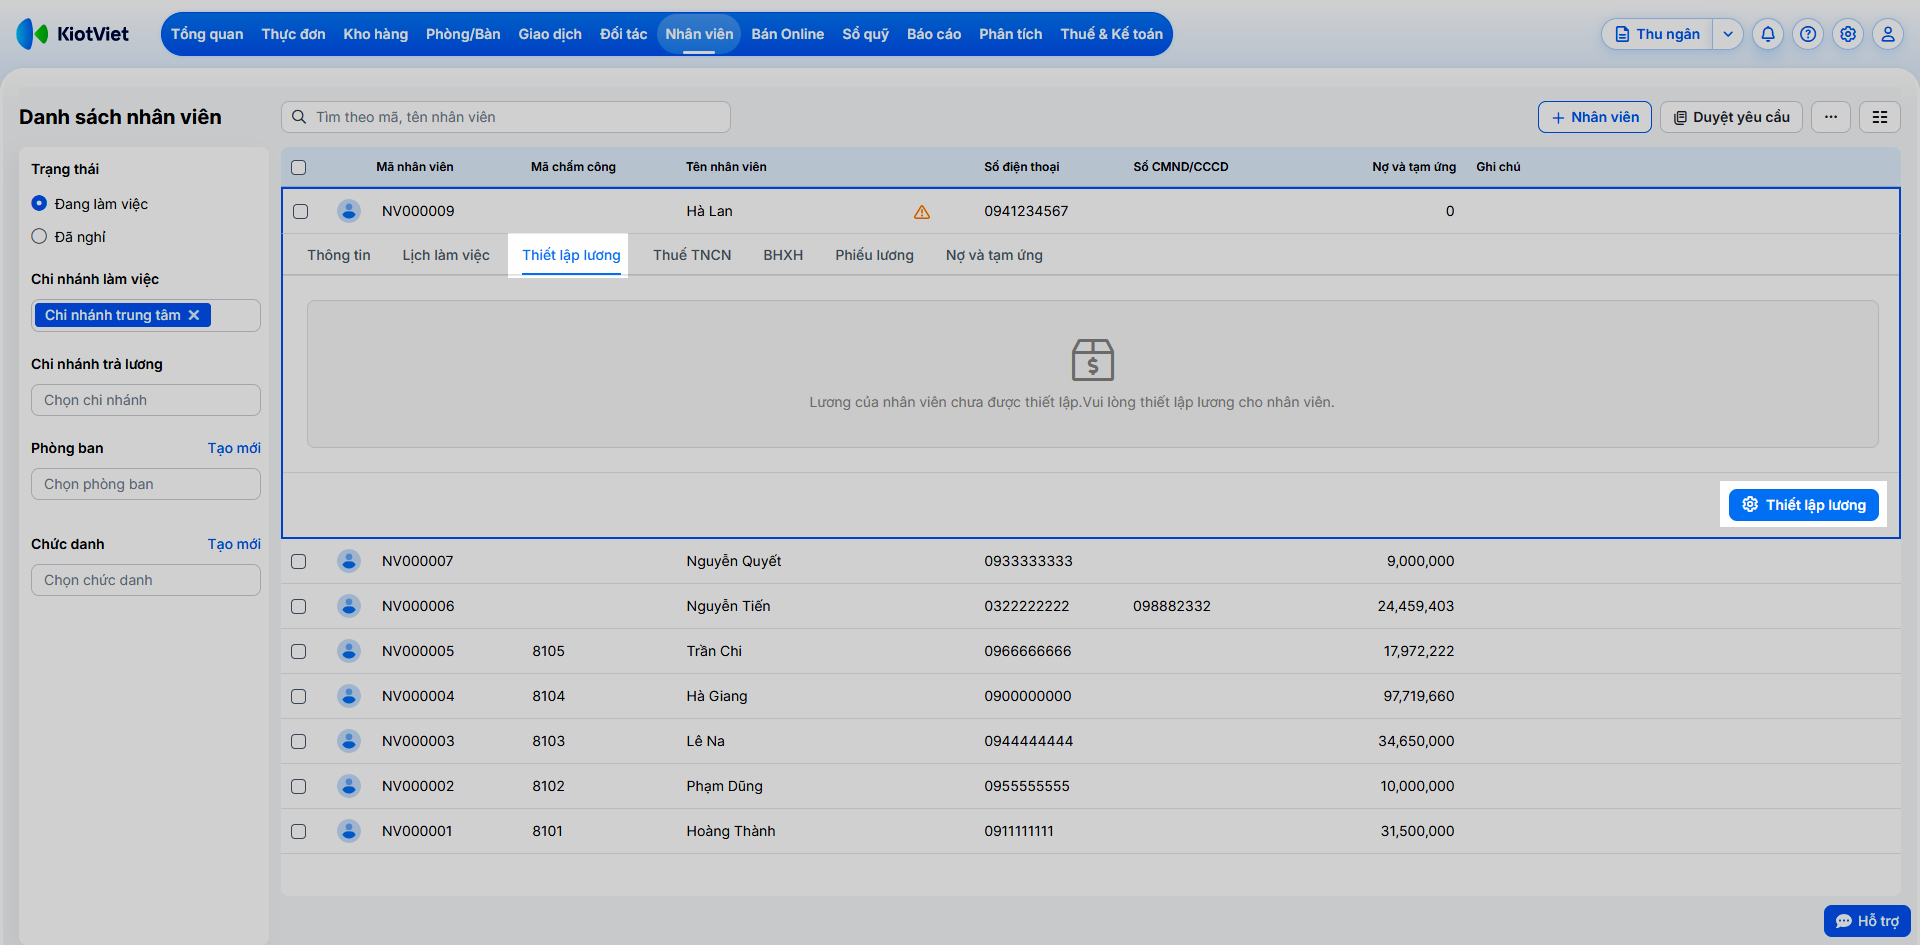The width and height of the screenshot is (1920, 945).
Task: Click the Thu ngân button
Action: (1658, 34)
